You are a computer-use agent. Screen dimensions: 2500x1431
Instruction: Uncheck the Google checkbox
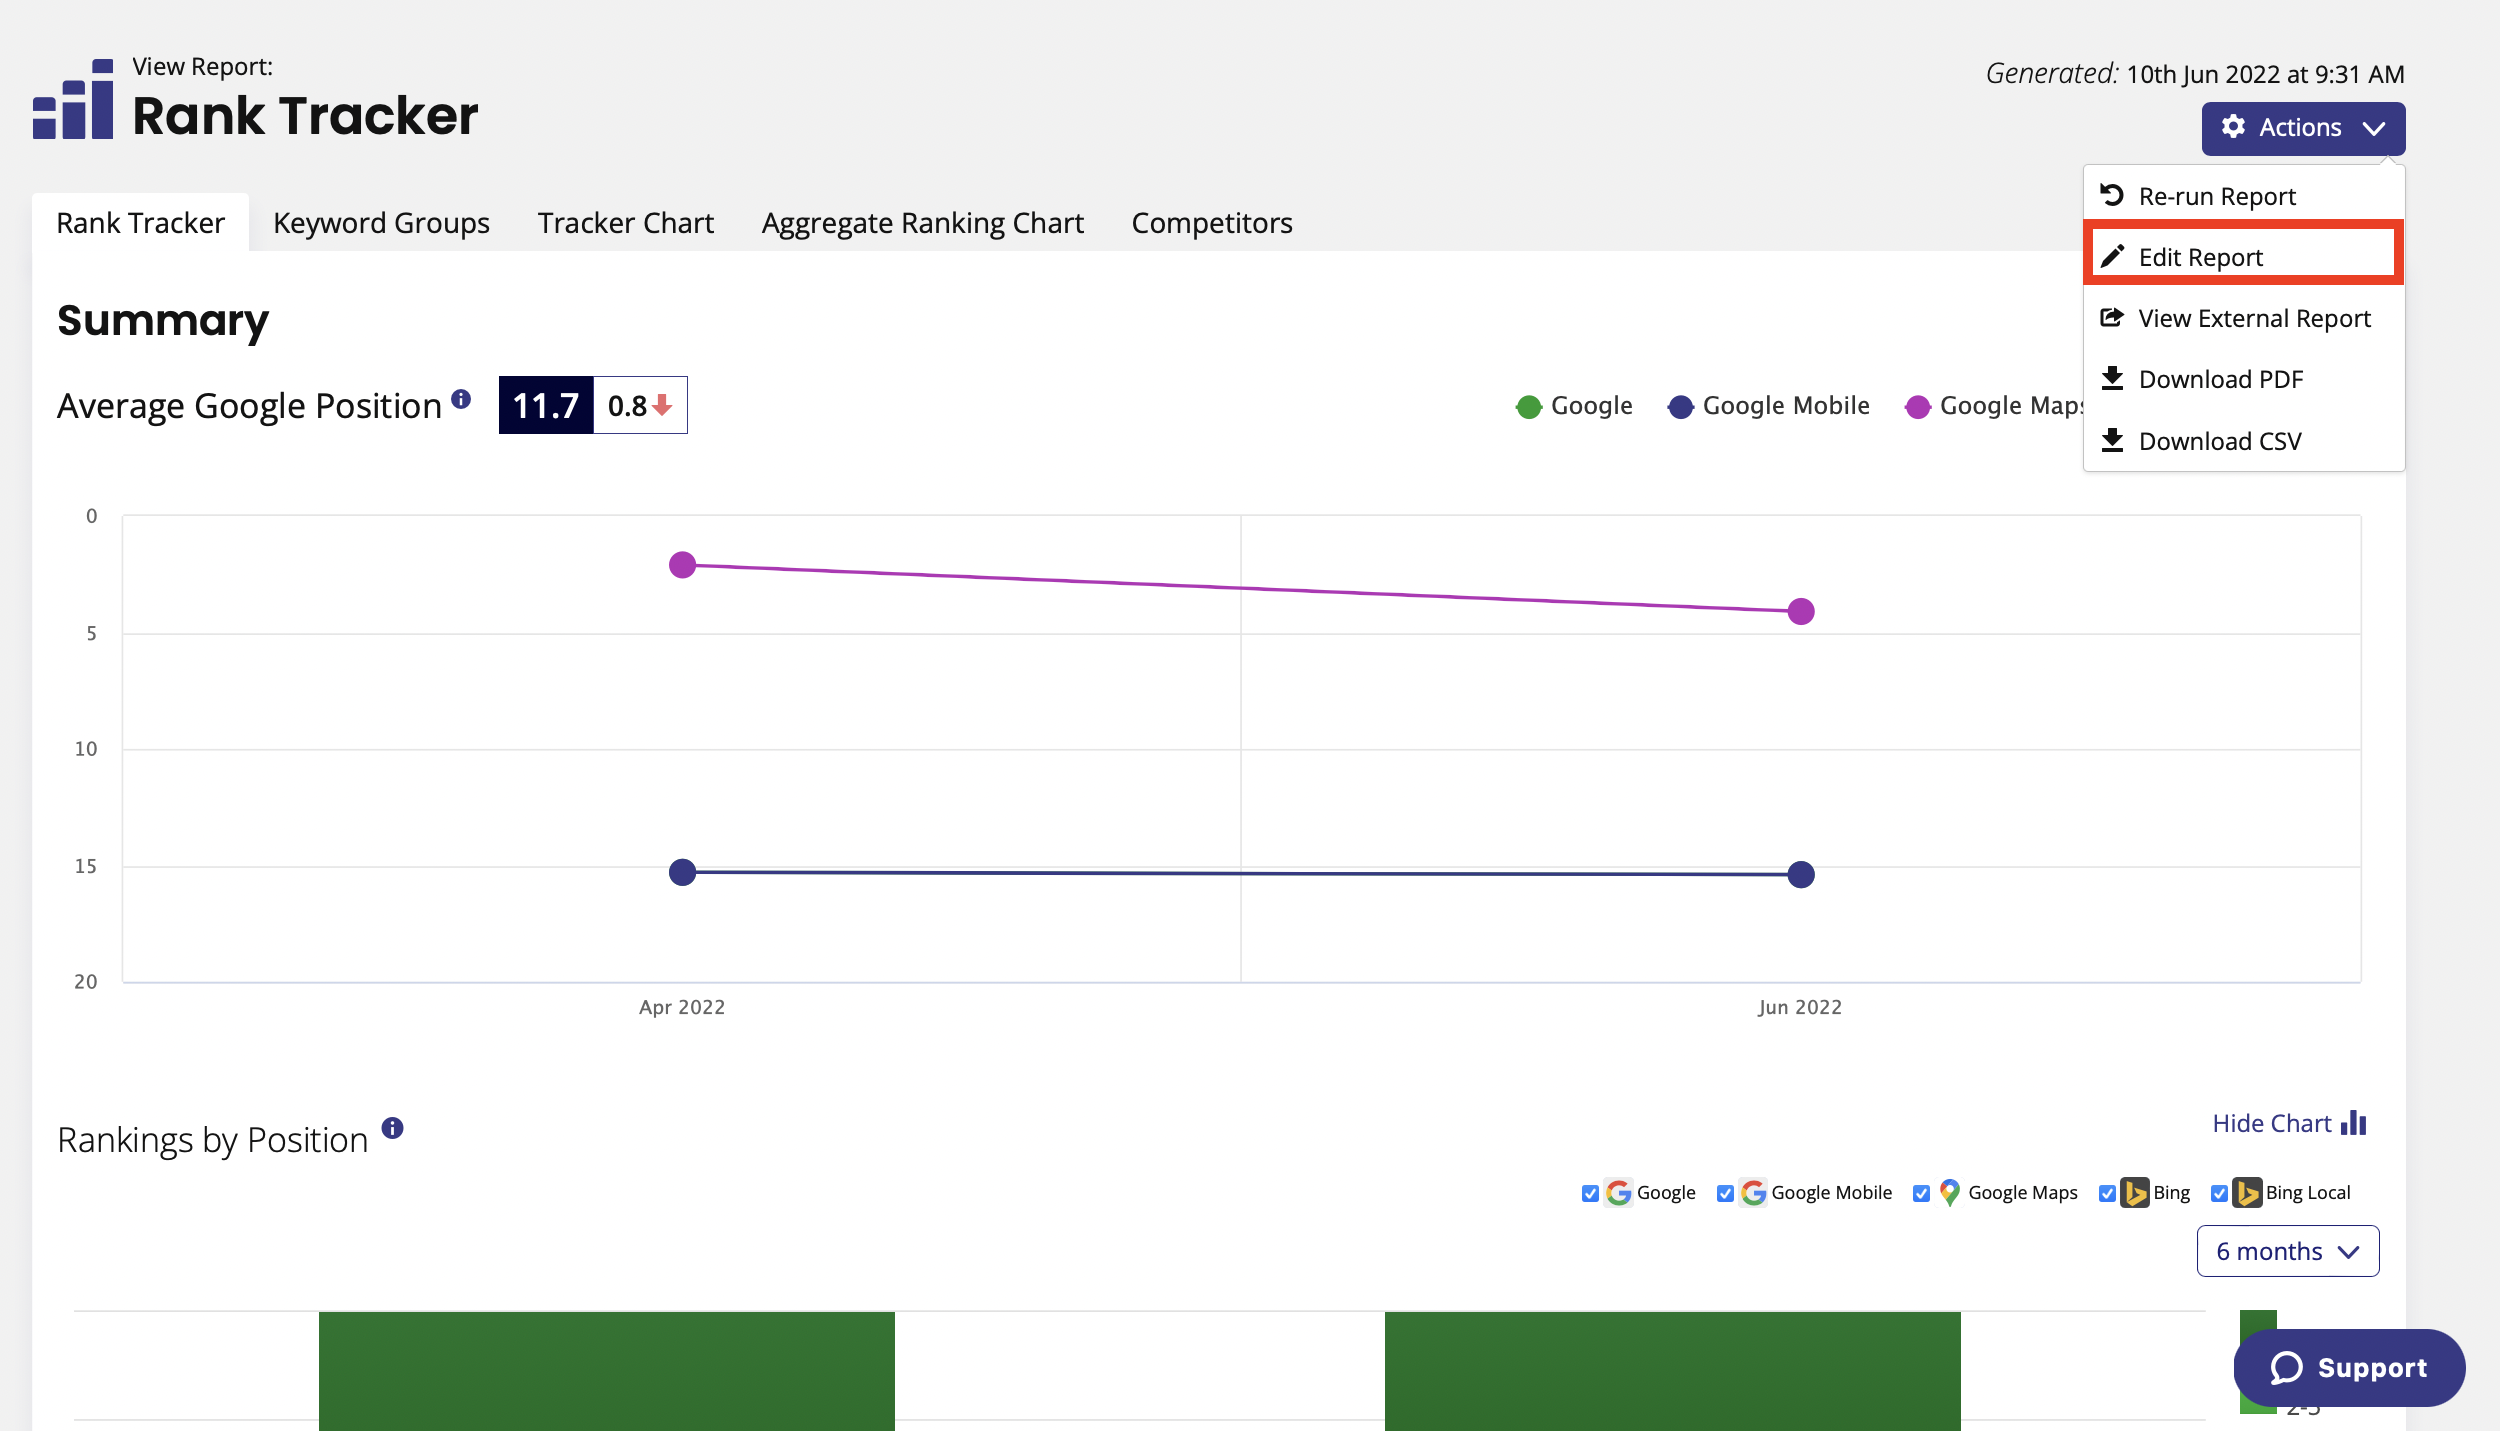click(x=1590, y=1193)
